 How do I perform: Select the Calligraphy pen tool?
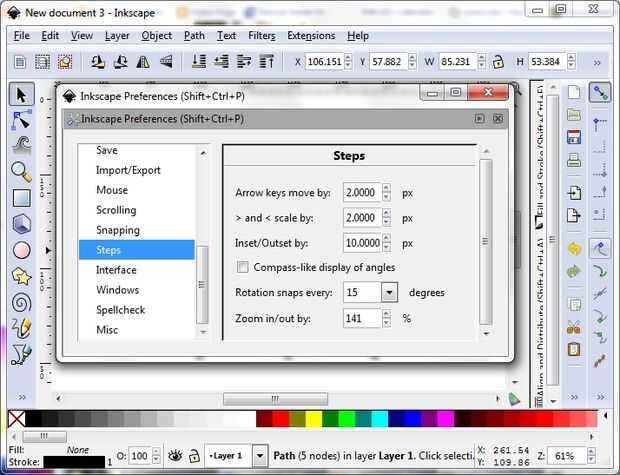pos(21,354)
